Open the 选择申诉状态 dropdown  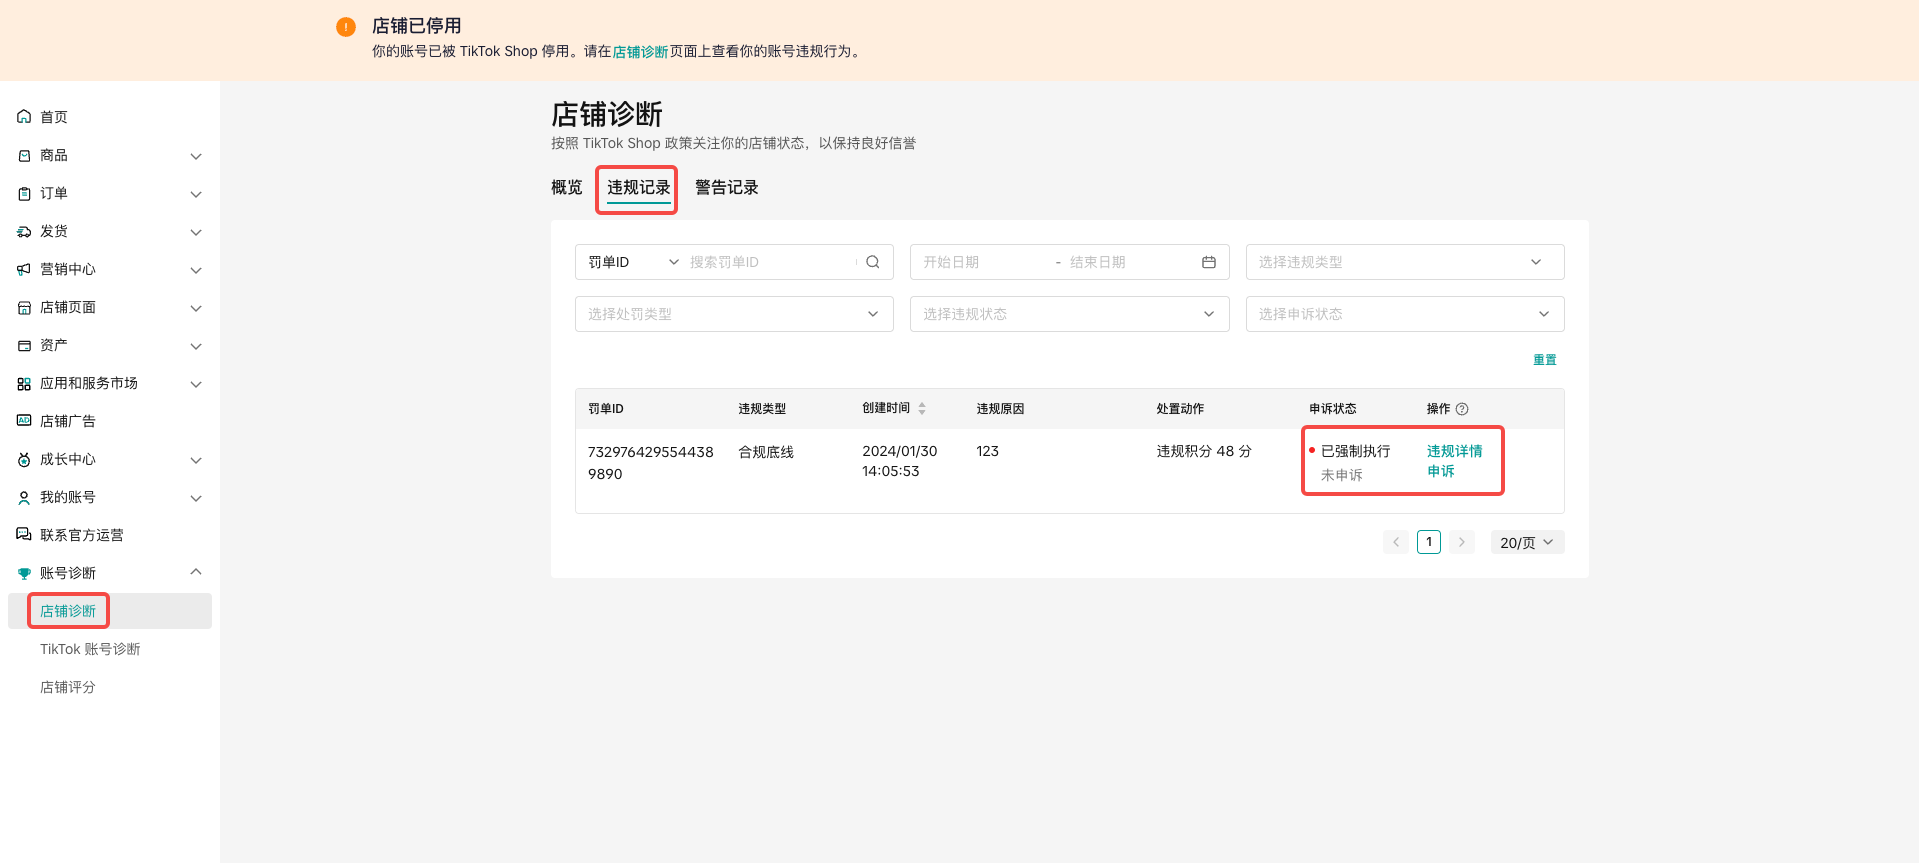(x=1404, y=314)
